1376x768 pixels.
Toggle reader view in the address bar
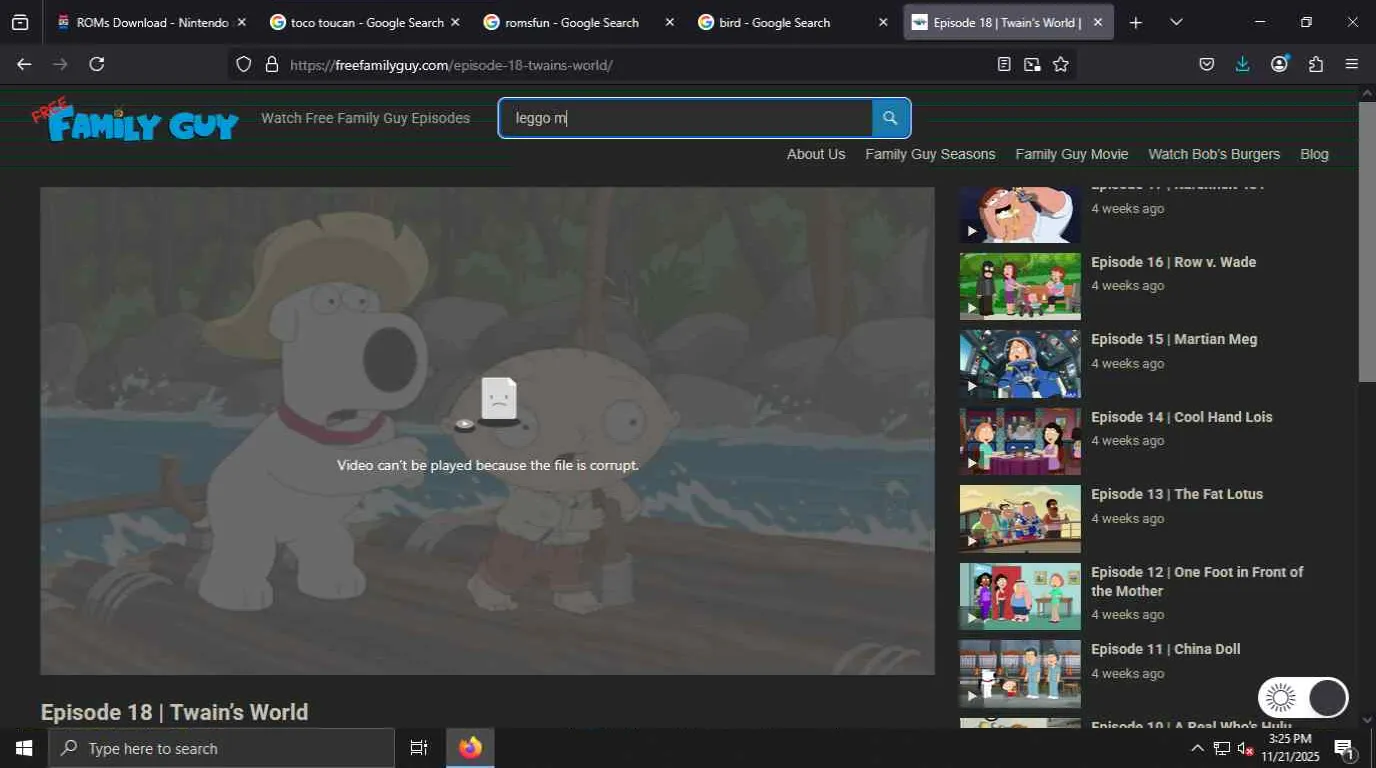(1004, 64)
